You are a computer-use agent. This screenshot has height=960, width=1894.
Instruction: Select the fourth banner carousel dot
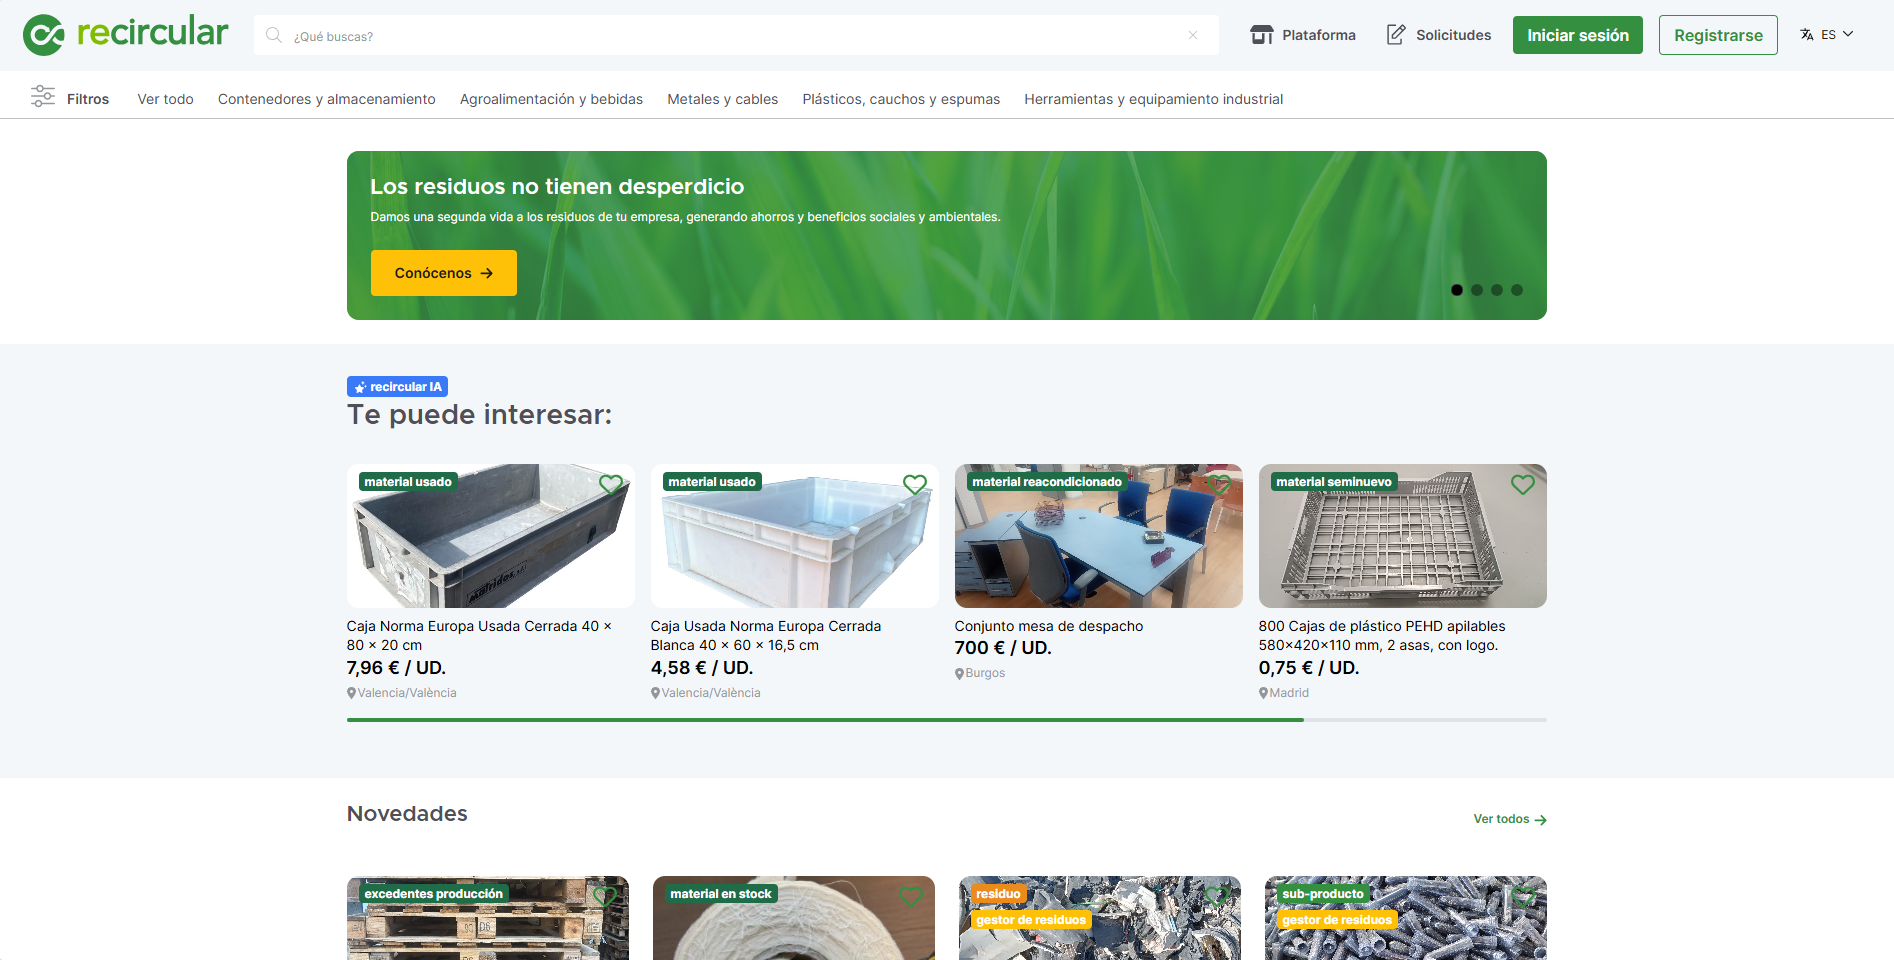tap(1517, 290)
